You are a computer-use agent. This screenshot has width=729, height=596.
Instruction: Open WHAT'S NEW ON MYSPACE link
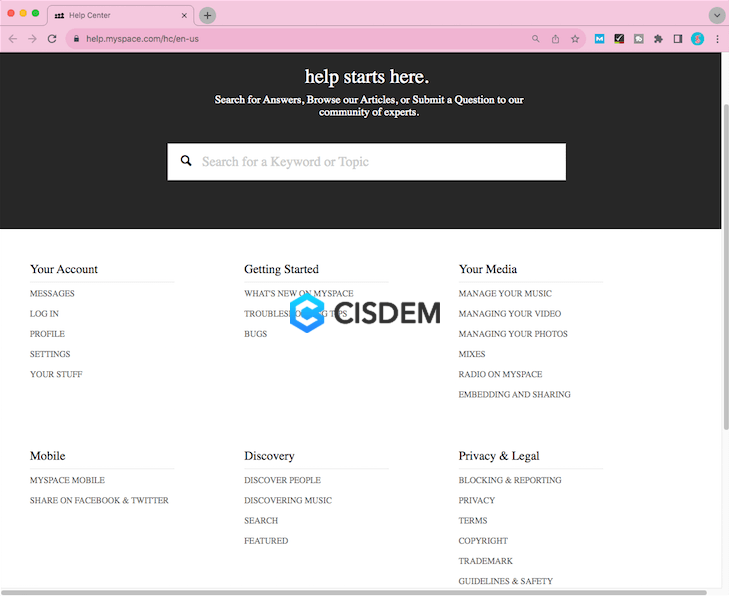(298, 293)
